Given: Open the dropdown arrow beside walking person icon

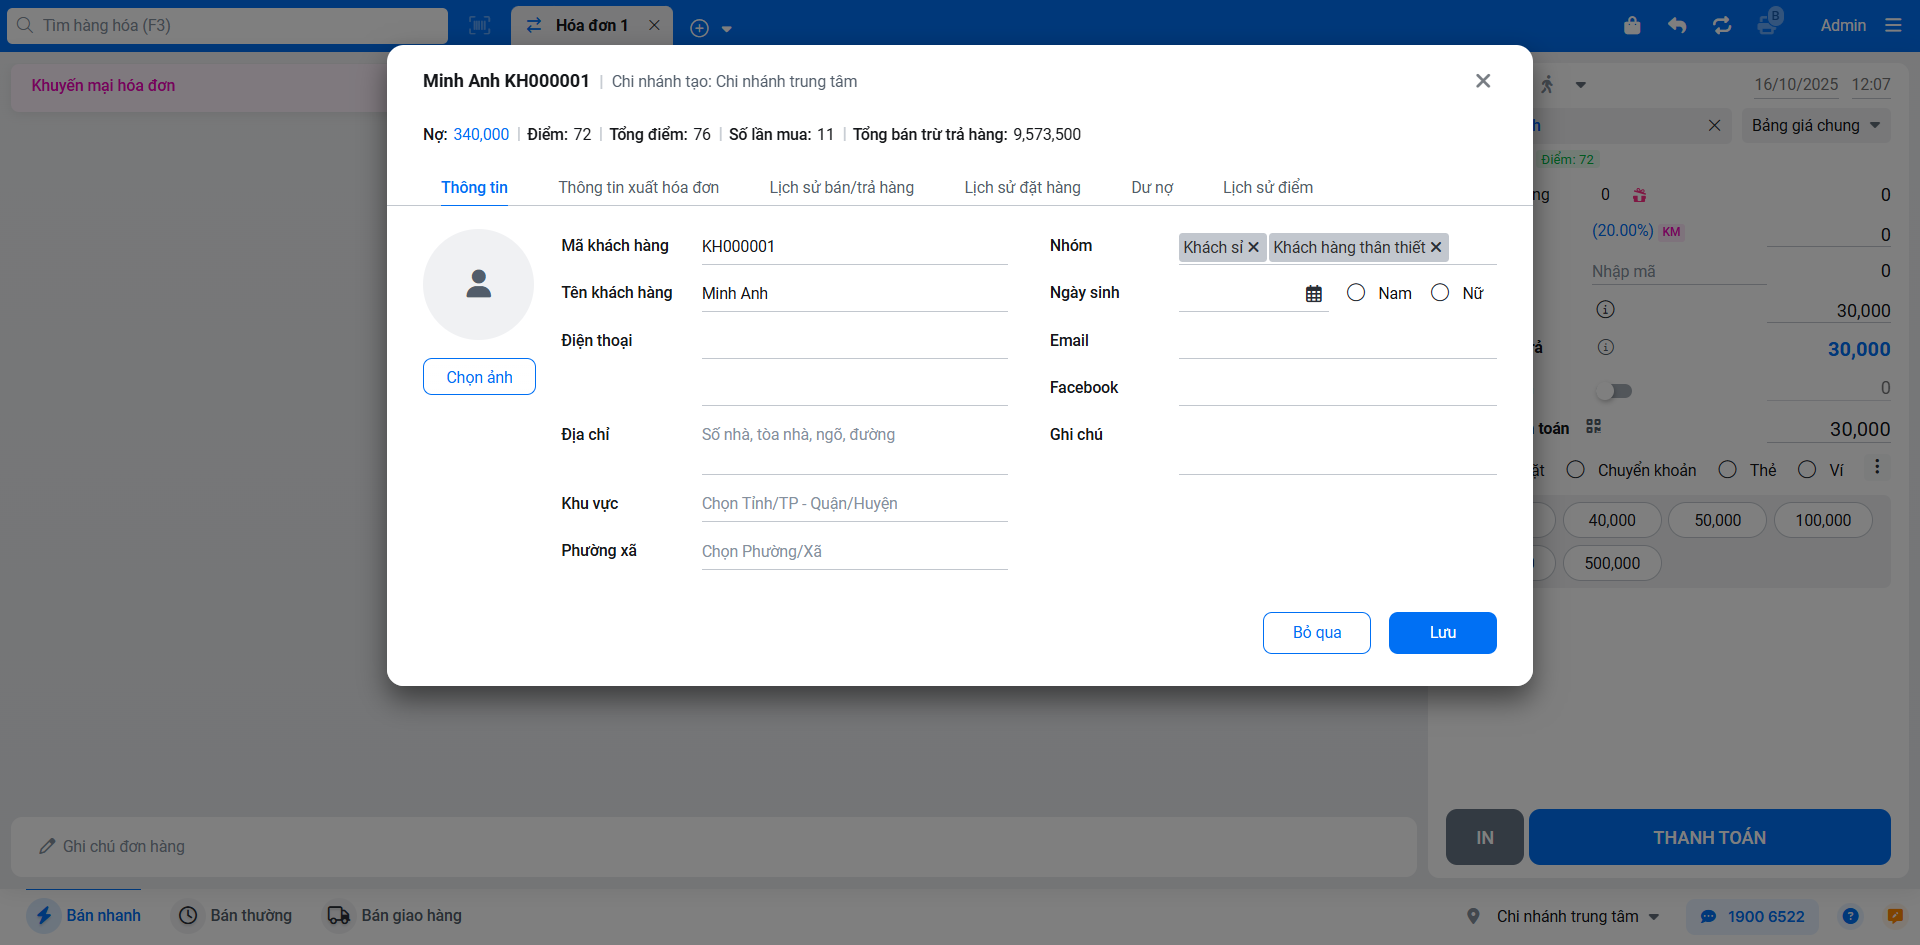Looking at the screenshot, I should tap(1581, 85).
